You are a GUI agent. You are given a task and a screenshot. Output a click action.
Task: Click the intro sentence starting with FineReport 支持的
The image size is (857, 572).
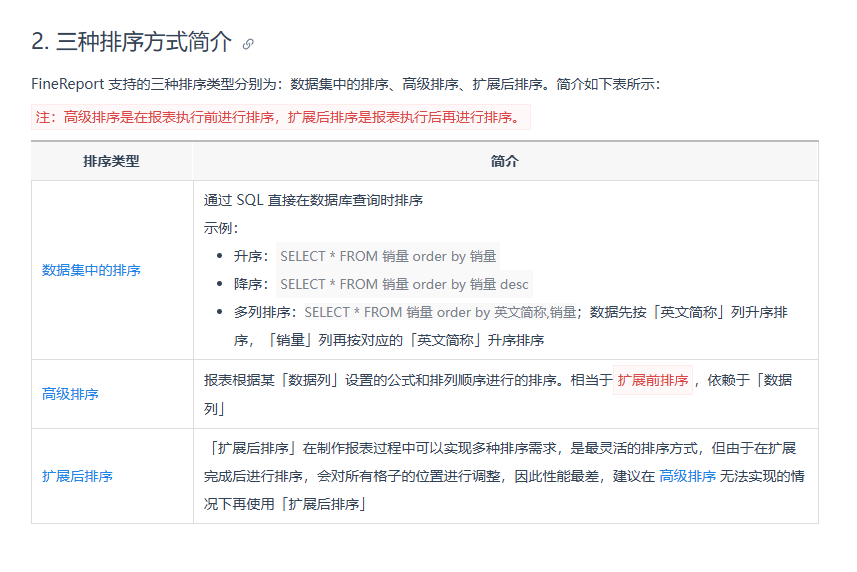[x=345, y=84]
